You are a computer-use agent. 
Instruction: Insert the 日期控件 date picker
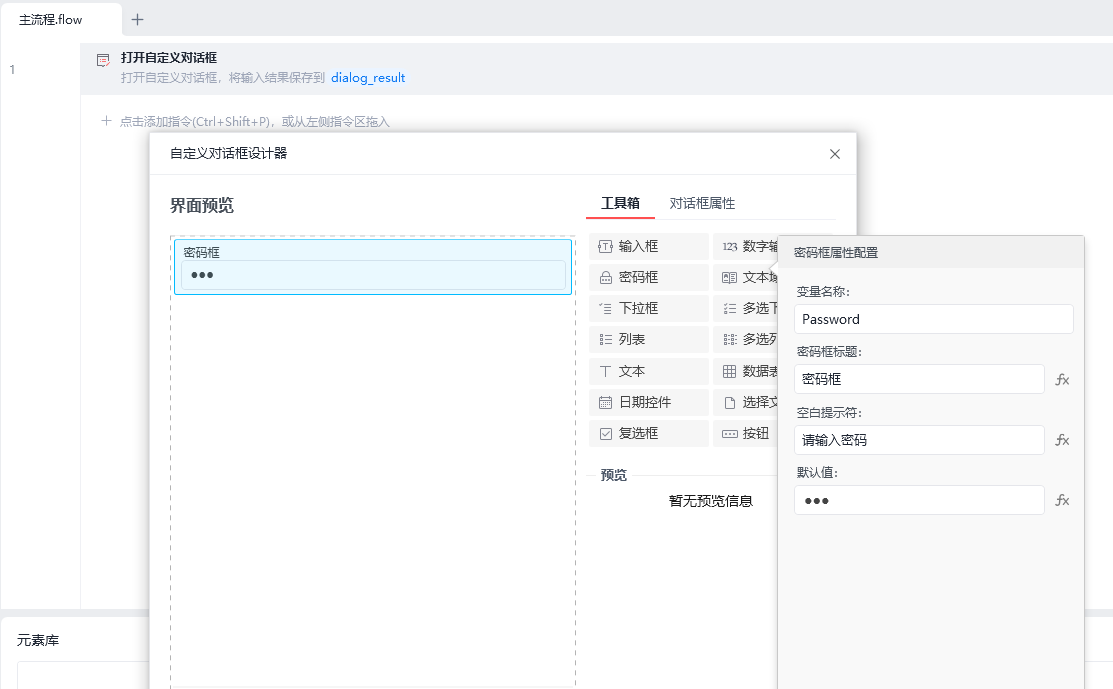coord(648,402)
